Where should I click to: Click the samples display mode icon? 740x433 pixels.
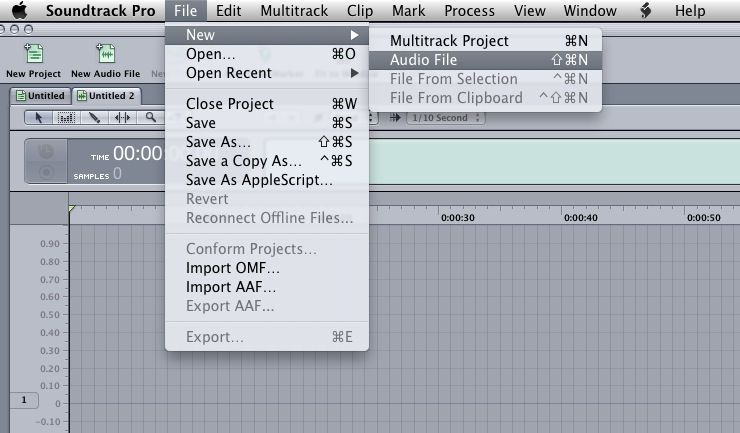pyautogui.click(x=46, y=172)
